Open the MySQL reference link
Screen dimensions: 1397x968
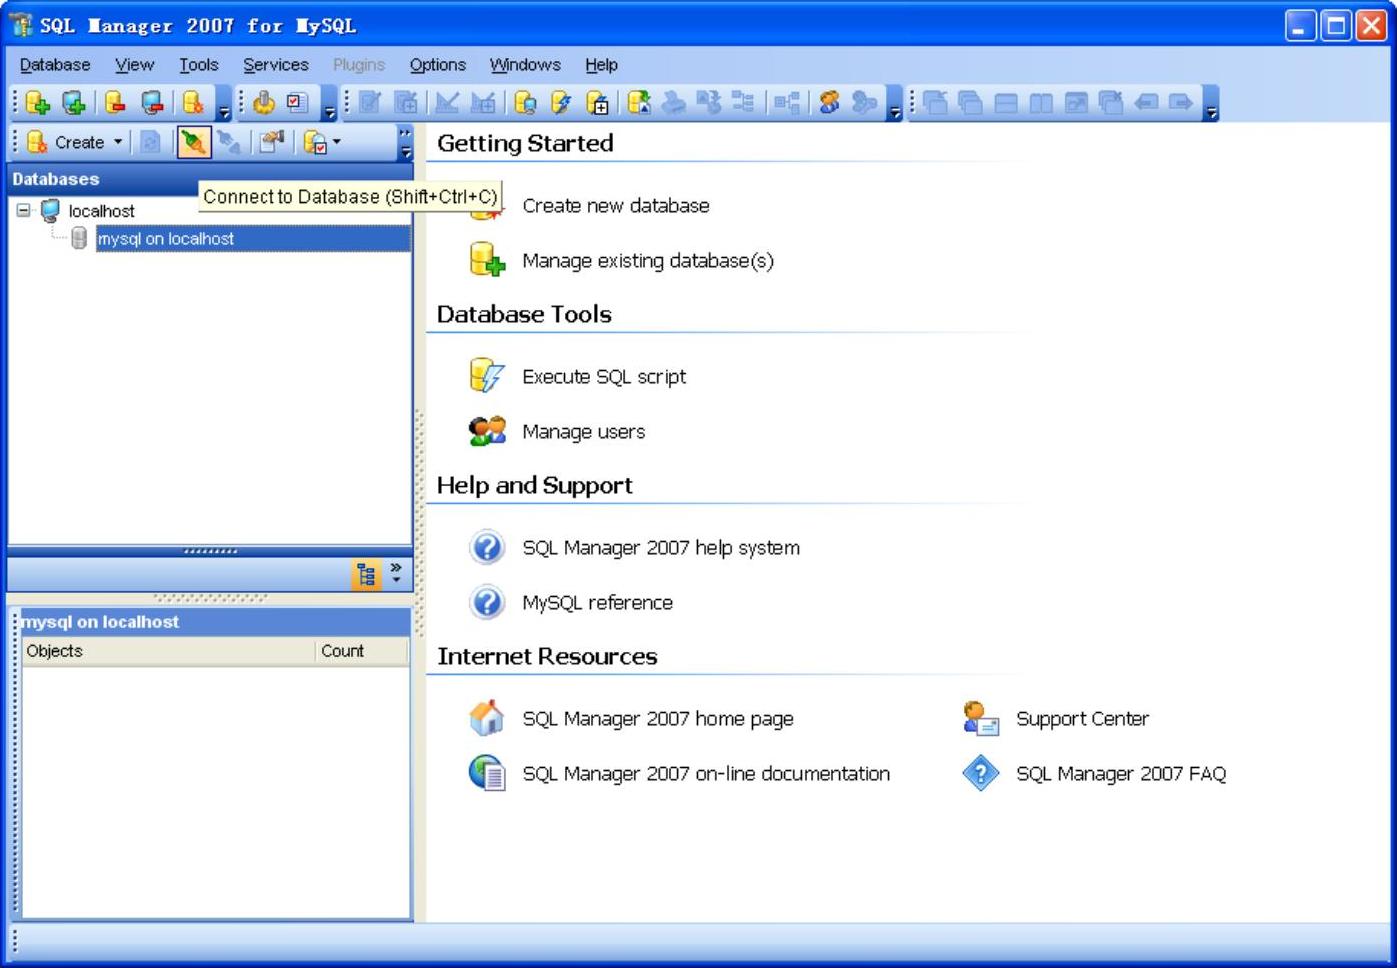pyautogui.click(x=597, y=602)
